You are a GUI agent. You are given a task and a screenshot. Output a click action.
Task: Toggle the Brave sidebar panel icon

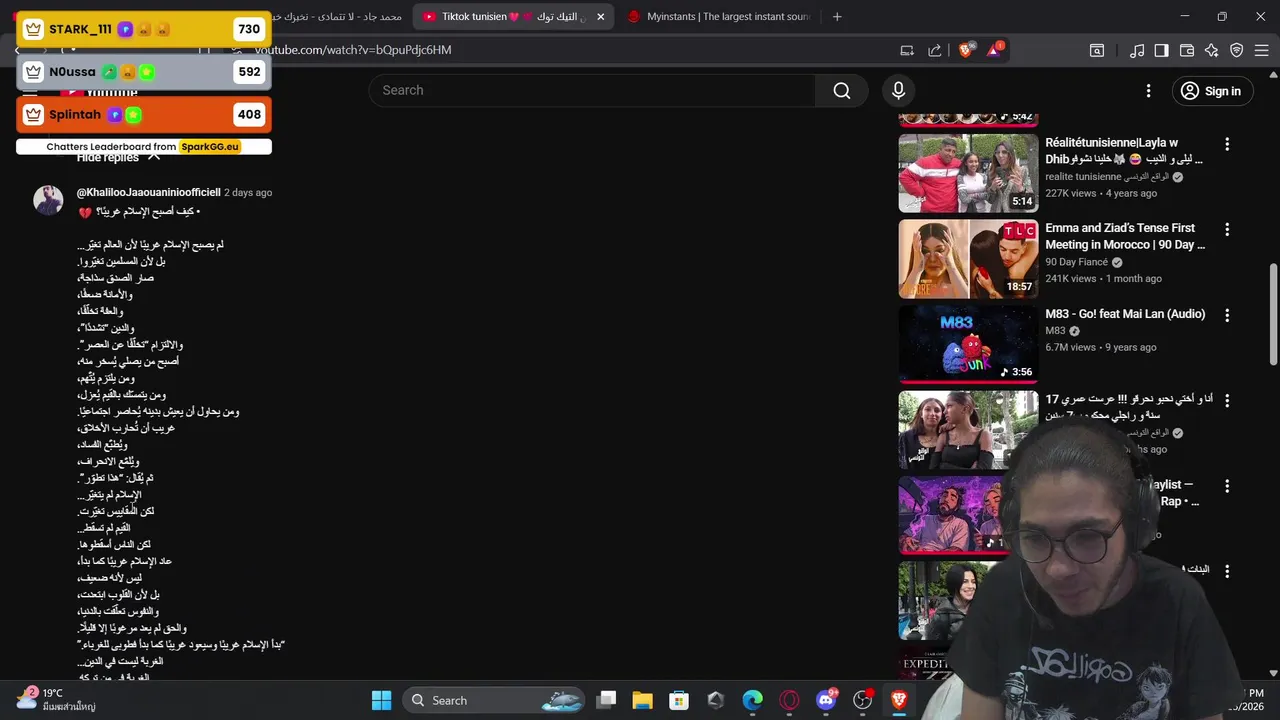click(x=1161, y=50)
